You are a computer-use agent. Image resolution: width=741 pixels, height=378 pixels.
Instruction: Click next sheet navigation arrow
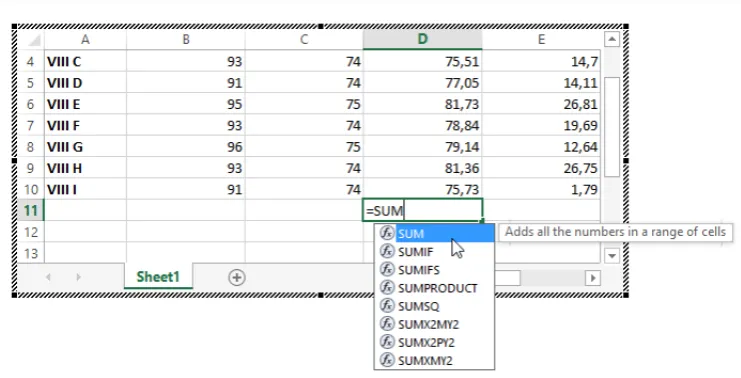pyautogui.click(x=78, y=277)
